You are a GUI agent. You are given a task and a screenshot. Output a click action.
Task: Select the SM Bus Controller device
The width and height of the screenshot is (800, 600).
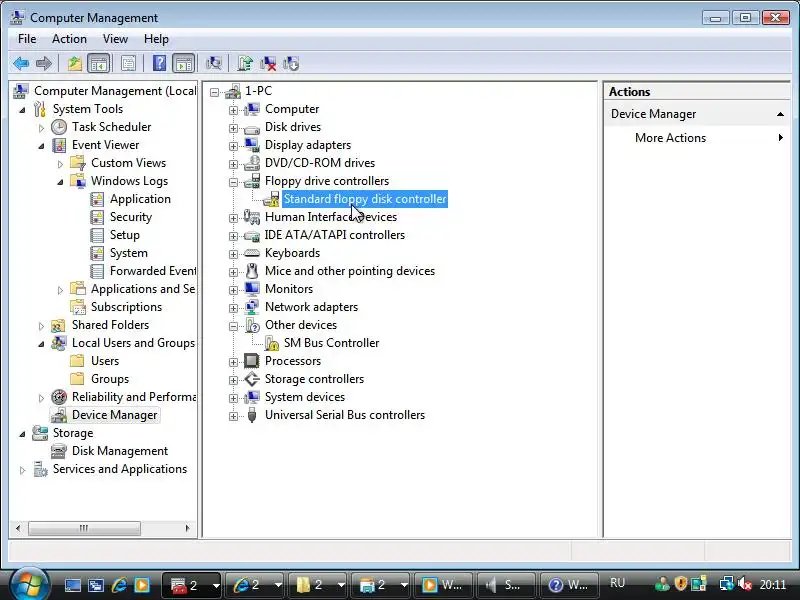pos(332,343)
